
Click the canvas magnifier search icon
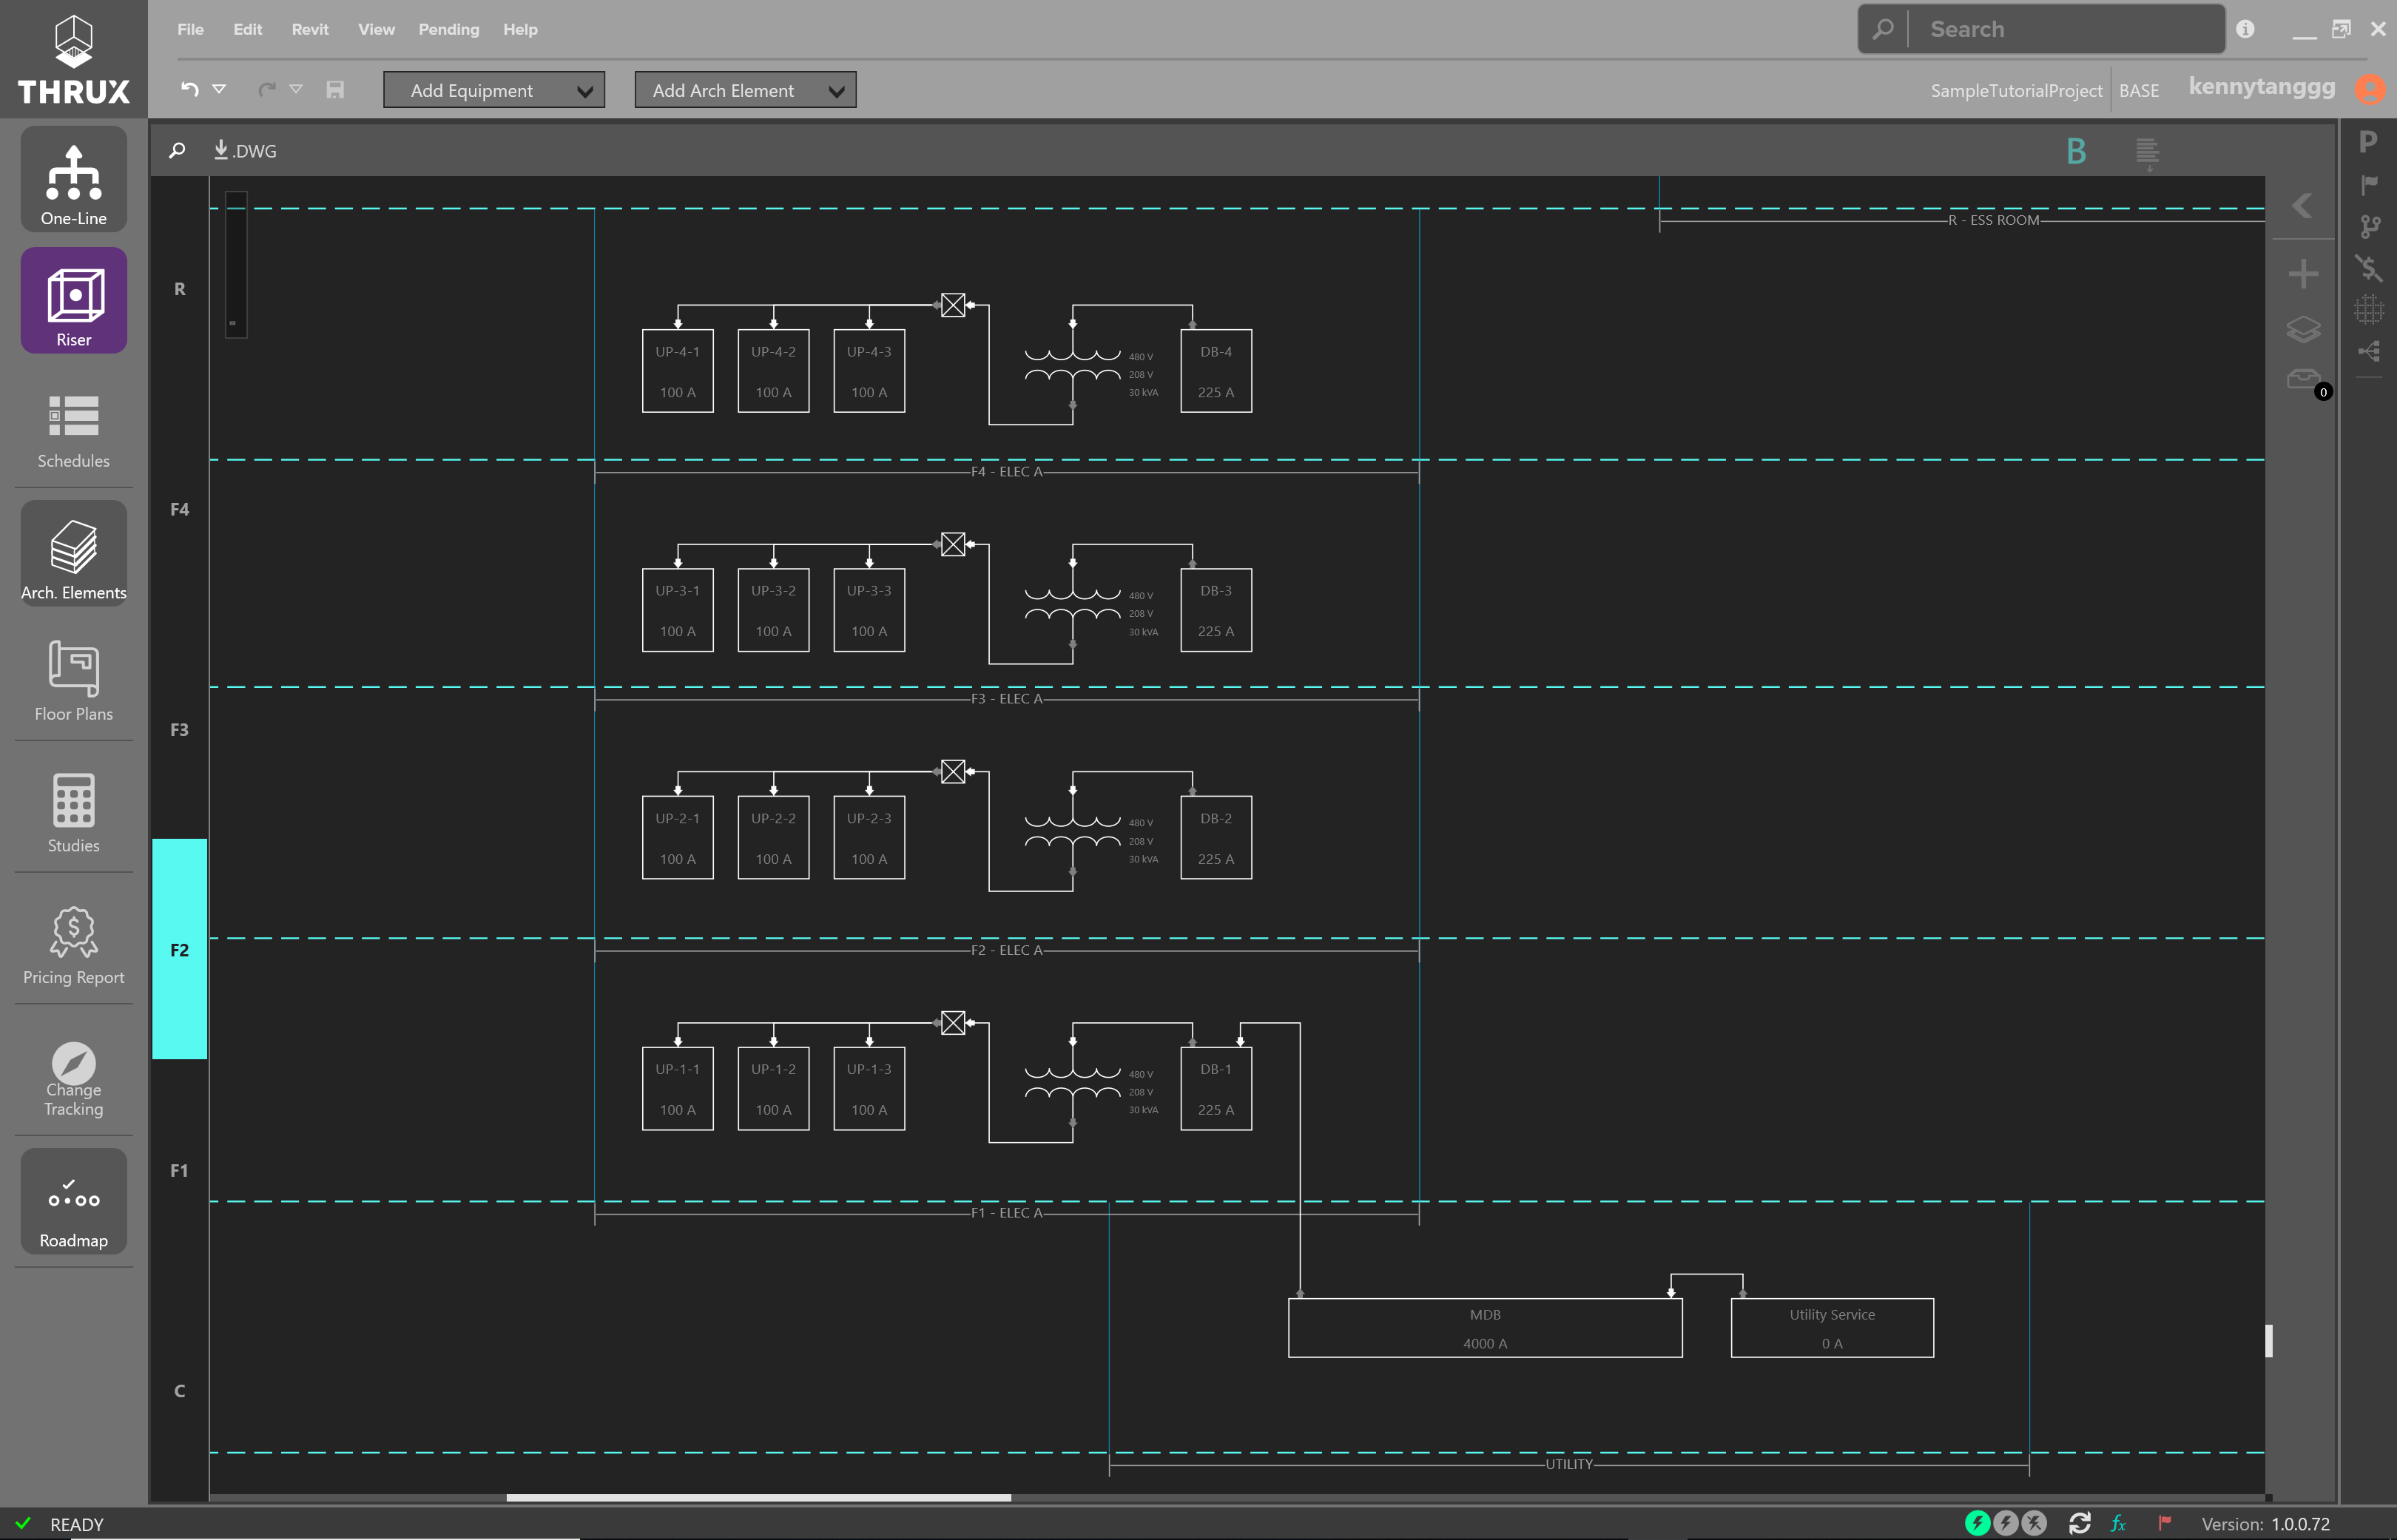point(177,150)
